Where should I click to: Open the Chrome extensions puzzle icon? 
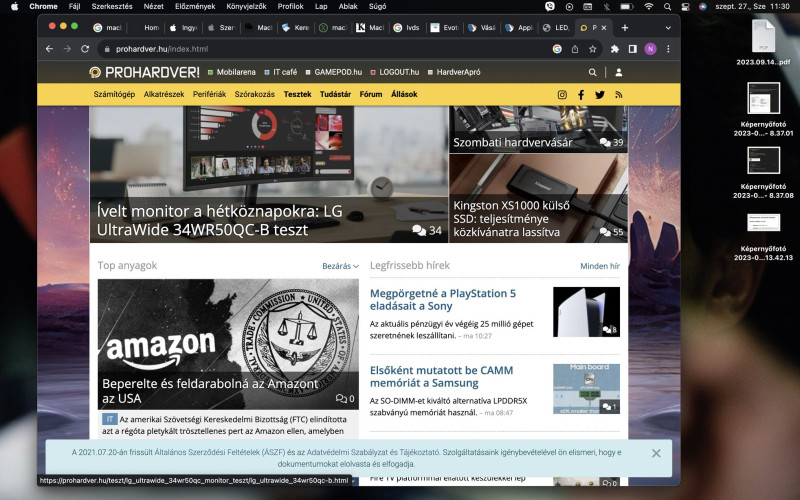(615, 49)
